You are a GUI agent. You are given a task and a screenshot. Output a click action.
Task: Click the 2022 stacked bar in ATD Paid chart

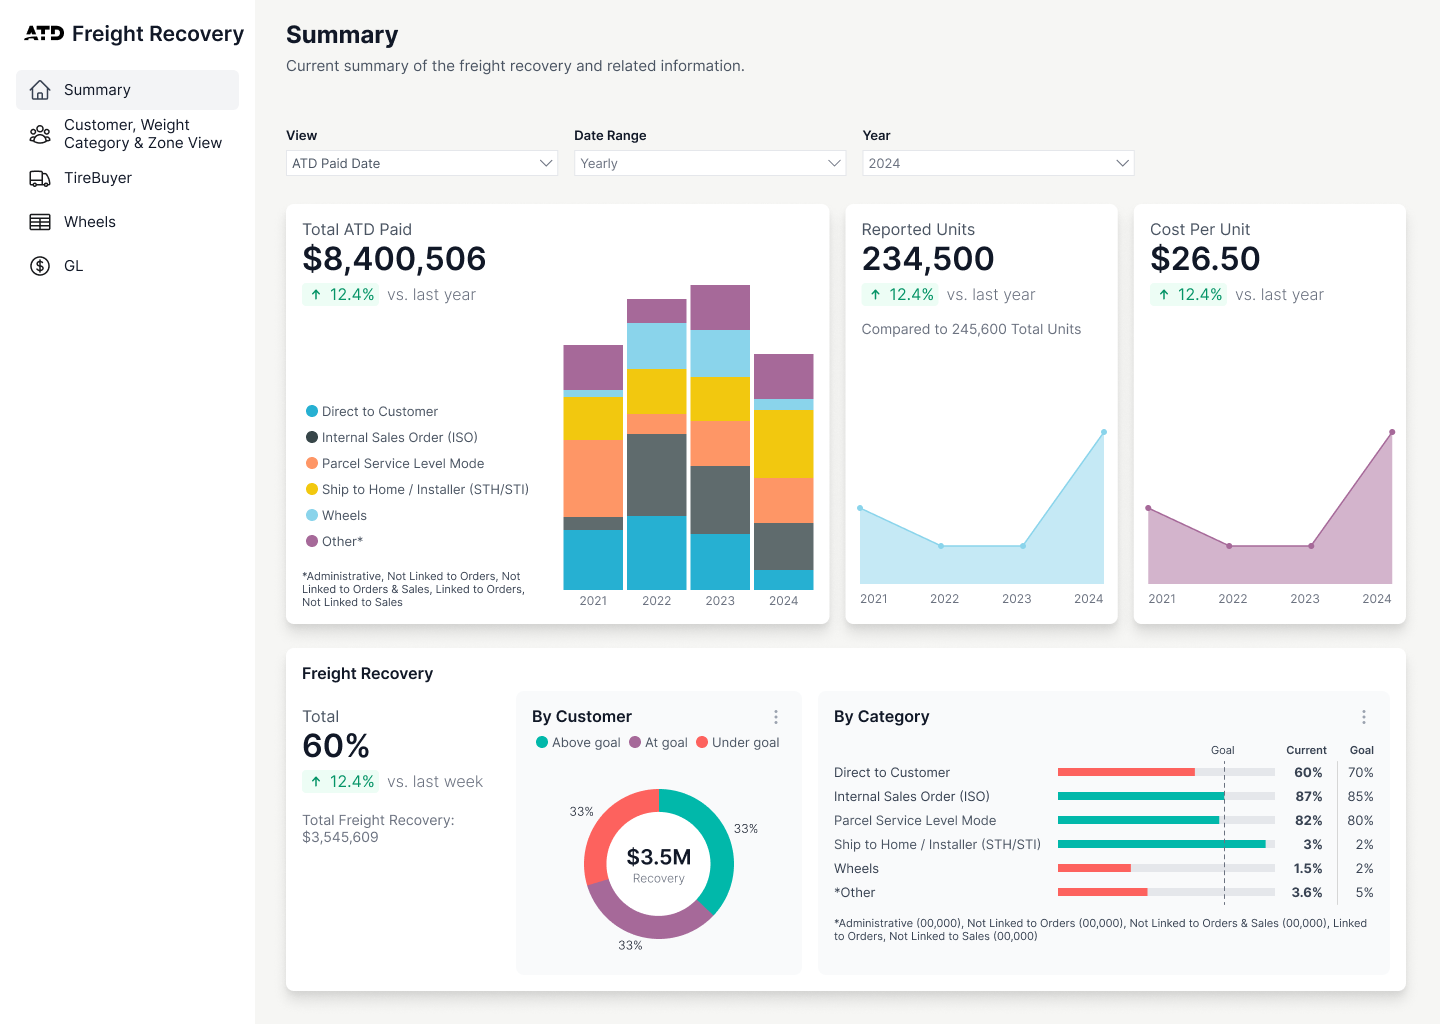tap(657, 444)
